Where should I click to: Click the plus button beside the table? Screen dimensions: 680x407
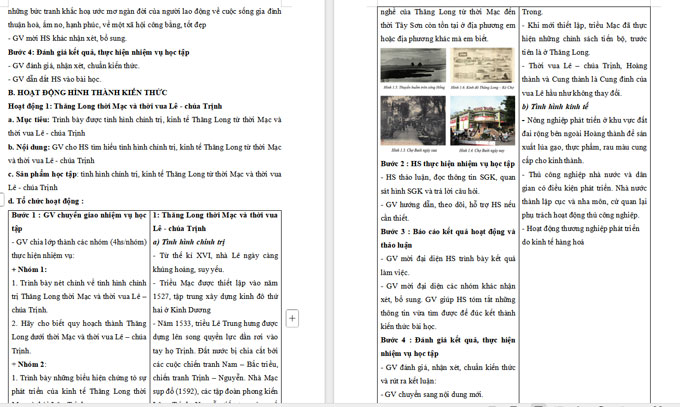293,318
